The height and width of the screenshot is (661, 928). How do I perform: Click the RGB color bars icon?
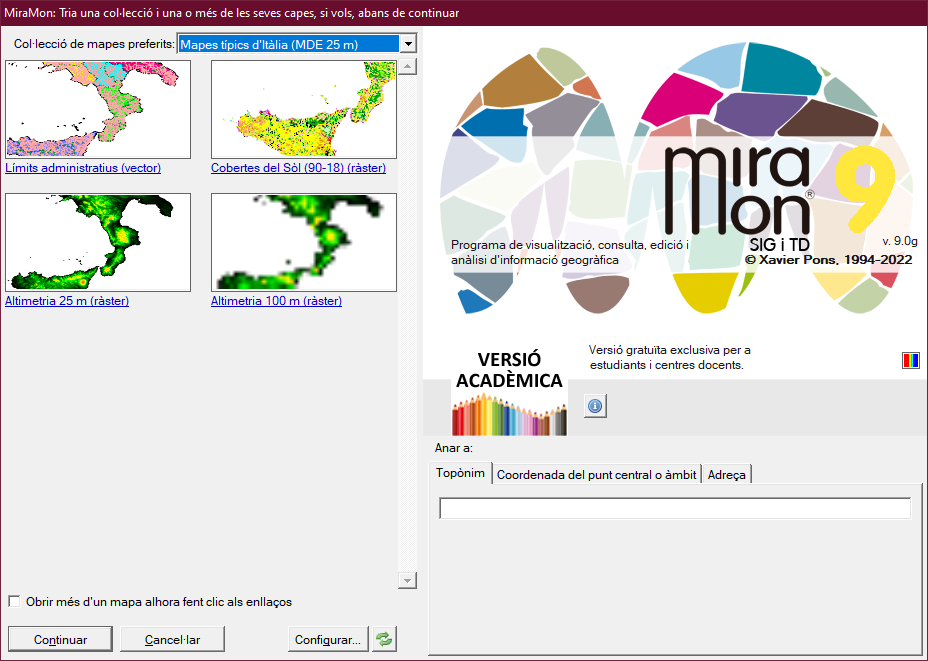point(910,360)
